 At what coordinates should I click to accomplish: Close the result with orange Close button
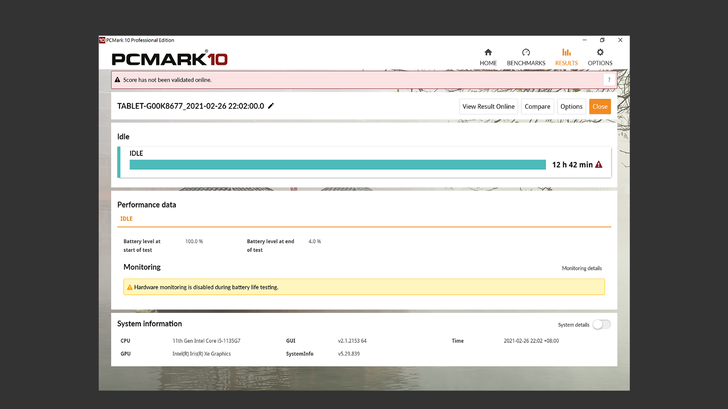[x=600, y=106]
